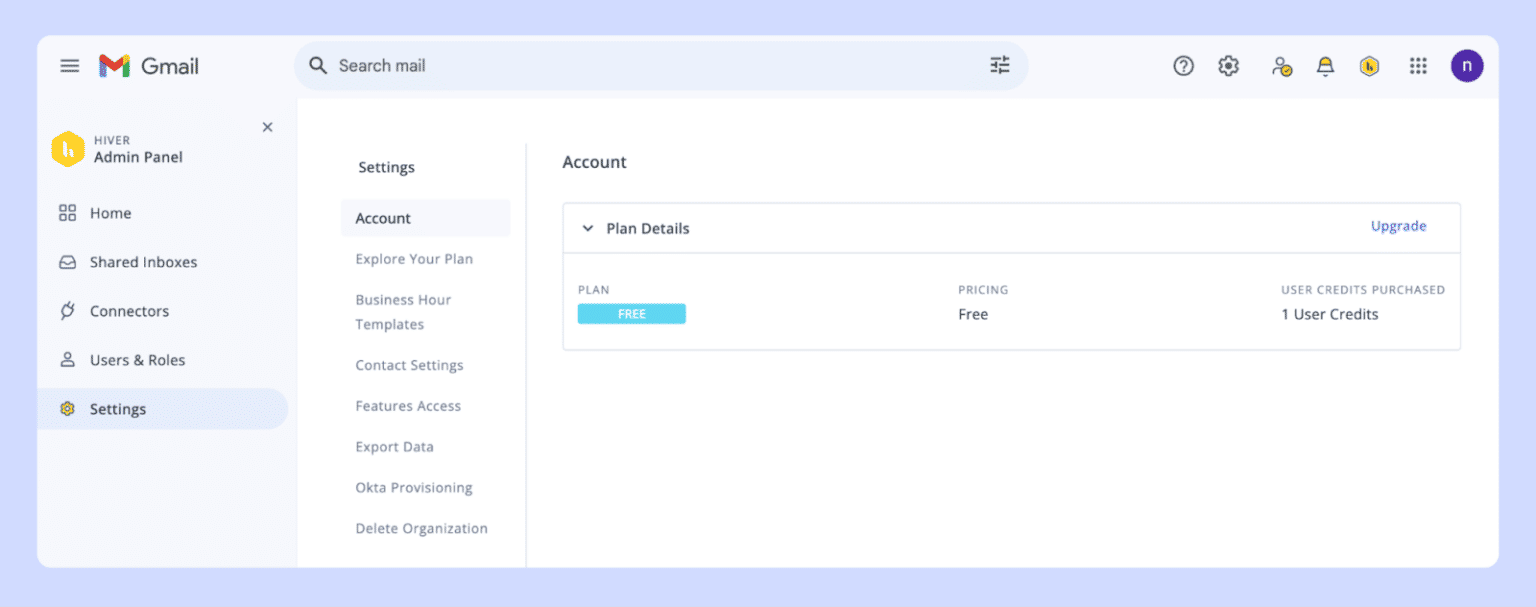This screenshot has height=607, width=1536.
Task: Switch to Explore Your Plan settings
Action: coord(414,258)
